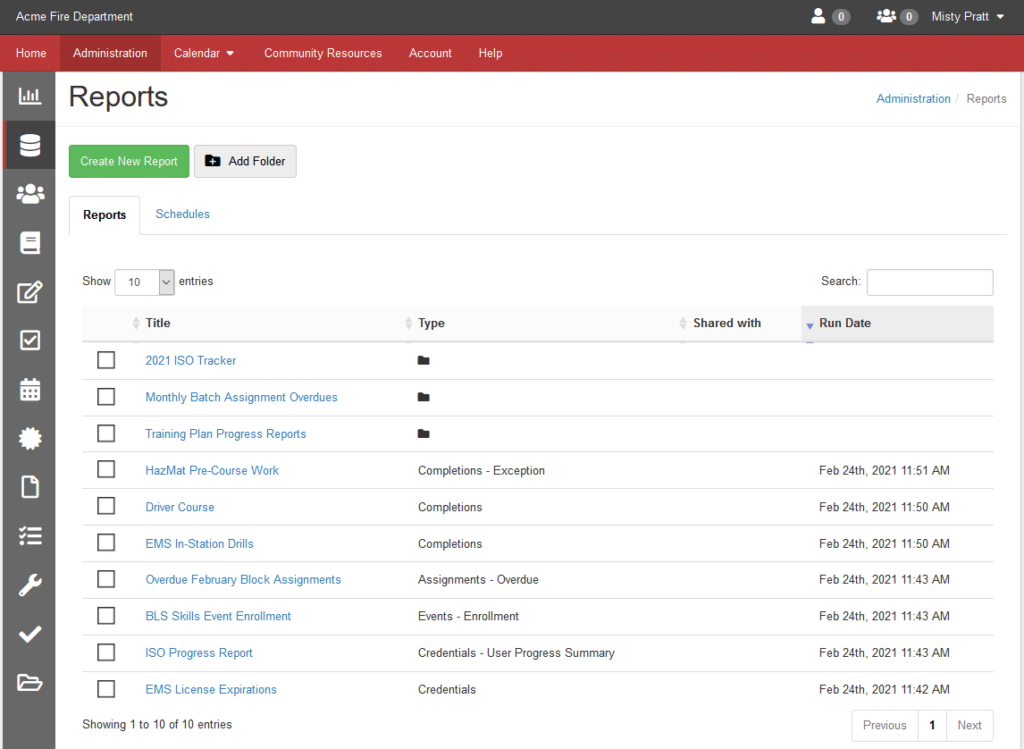1024x749 pixels.
Task: Select the Driver Course row checkbox
Action: pos(106,507)
